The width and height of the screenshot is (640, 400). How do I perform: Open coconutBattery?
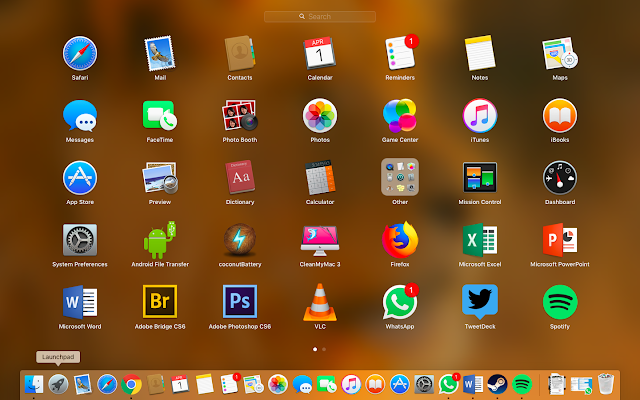(240, 240)
